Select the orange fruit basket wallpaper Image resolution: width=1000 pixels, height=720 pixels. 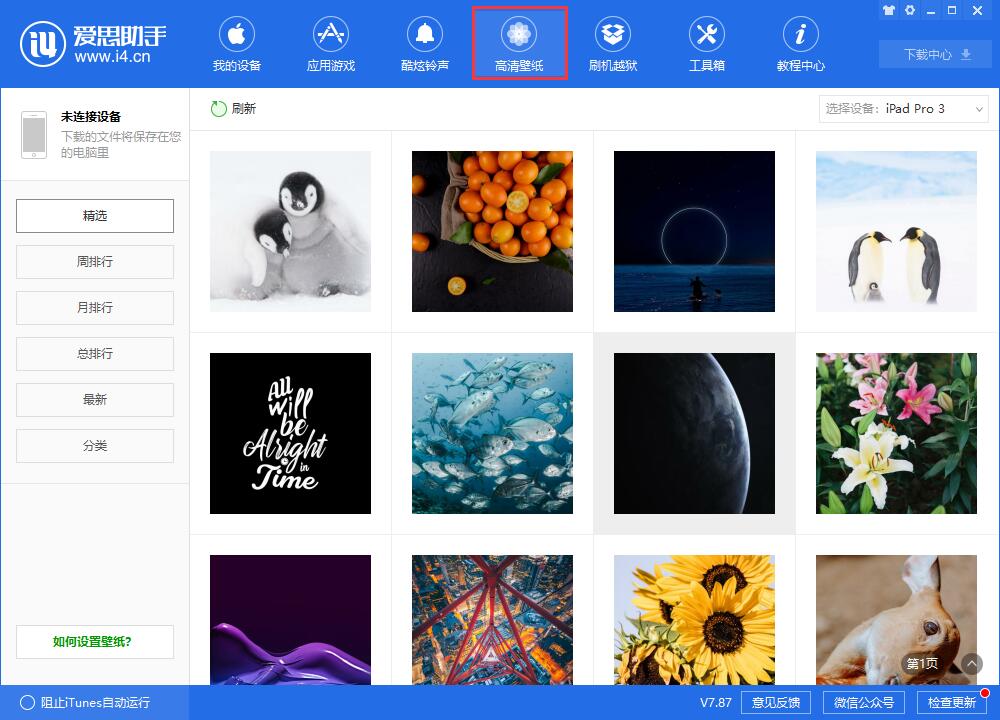tap(492, 231)
